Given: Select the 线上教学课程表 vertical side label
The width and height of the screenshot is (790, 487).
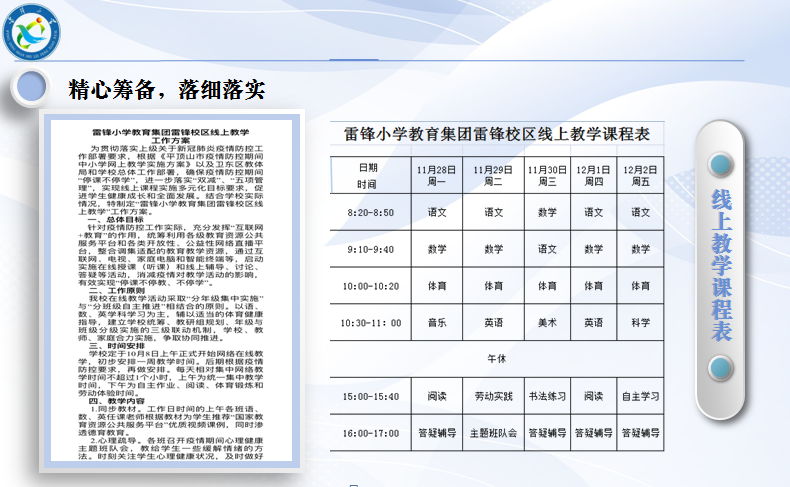Looking at the screenshot, I should [x=743, y=270].
